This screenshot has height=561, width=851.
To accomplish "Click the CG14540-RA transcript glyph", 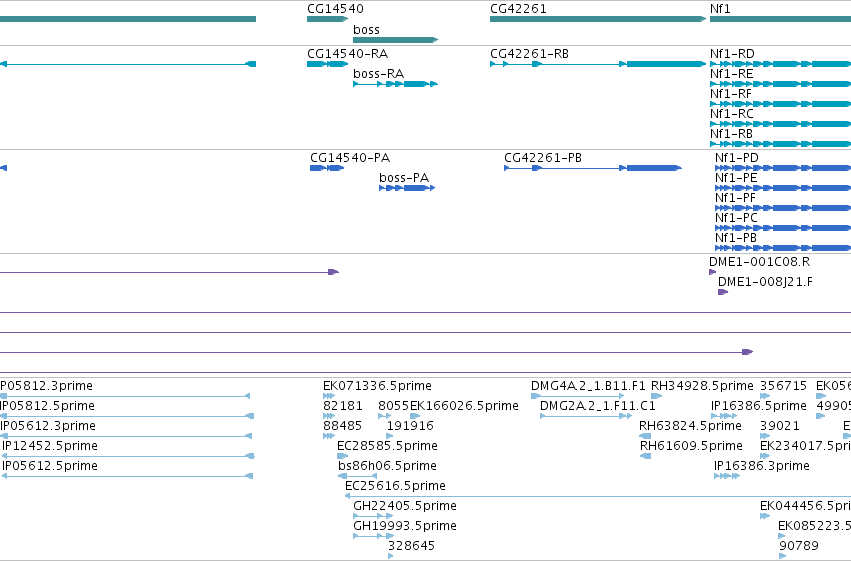I will point(327,64).
